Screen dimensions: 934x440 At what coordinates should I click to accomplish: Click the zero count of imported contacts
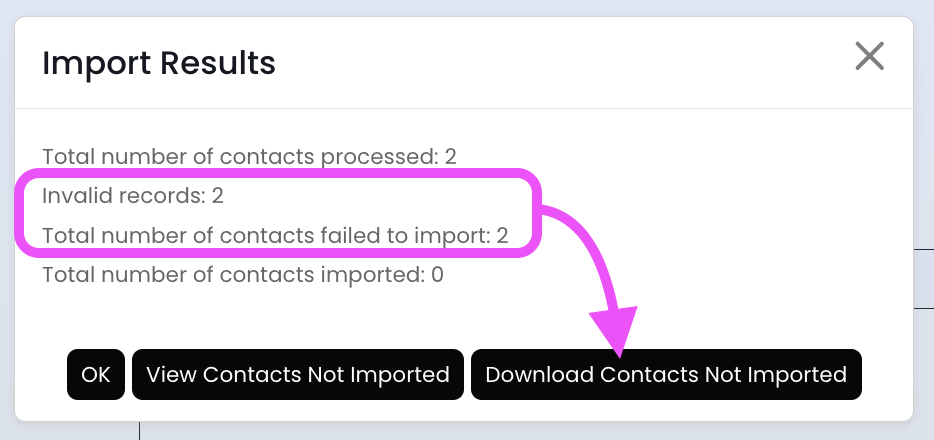[x=437, y=274]
